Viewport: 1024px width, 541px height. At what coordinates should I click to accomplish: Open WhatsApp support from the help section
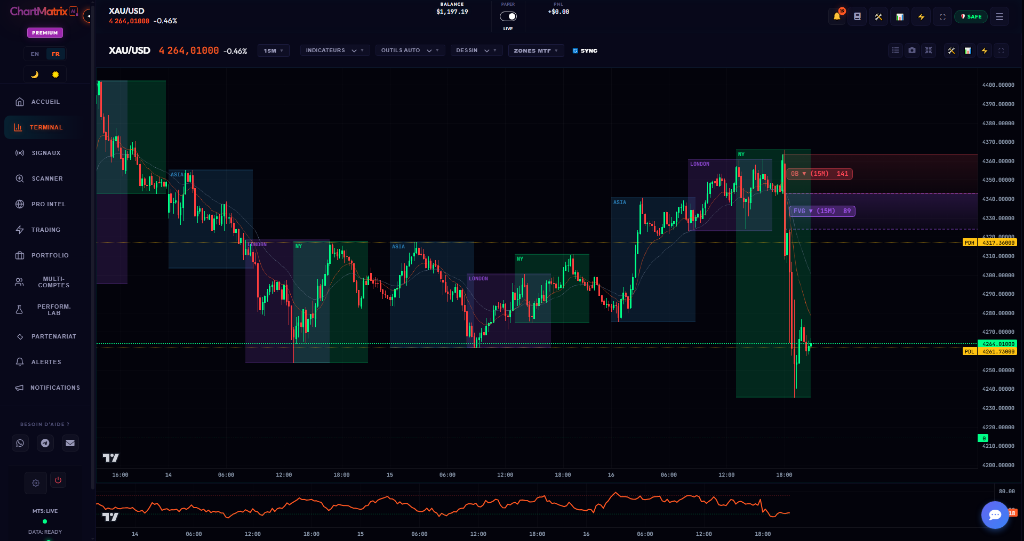pyautogui.click(x=20, y=443)
